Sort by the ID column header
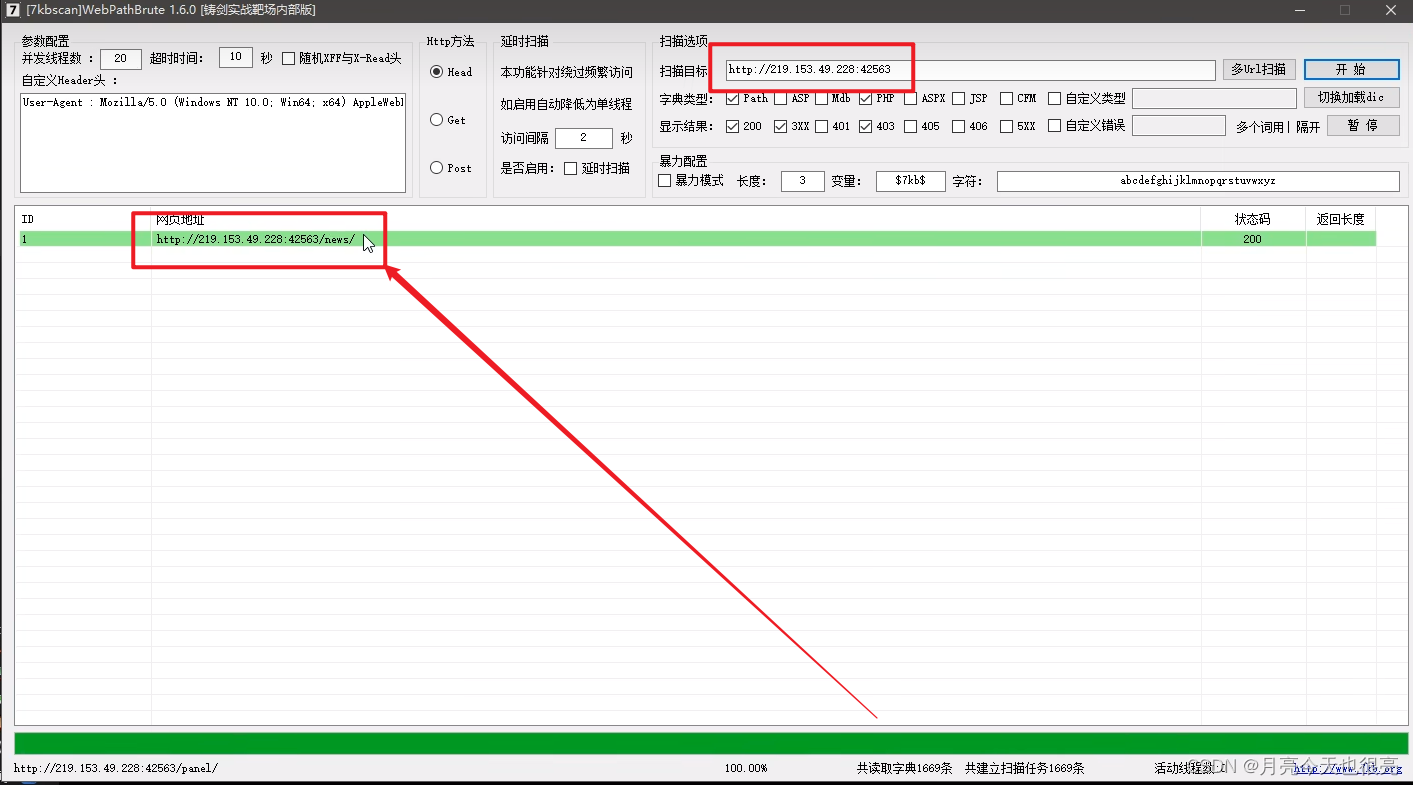The width and height of the screenshot is (1413, 785). tap(84, 219)
